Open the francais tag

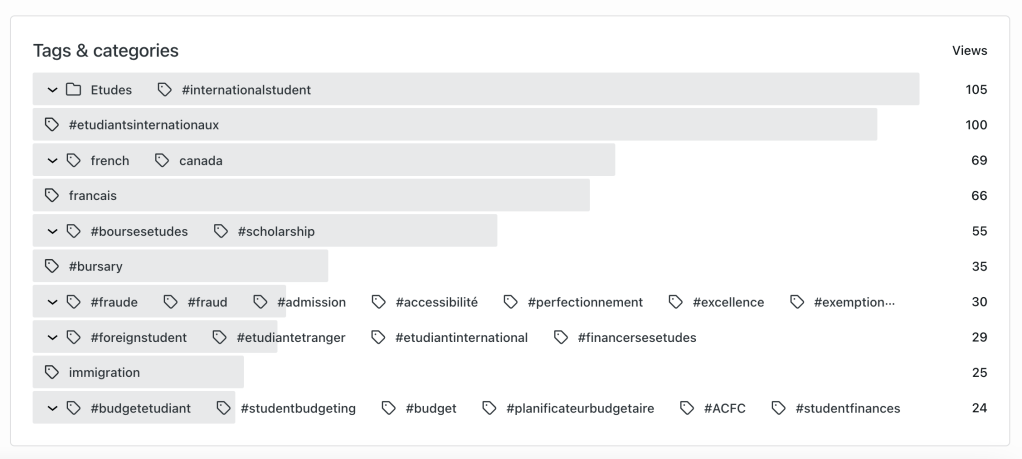click(x=92, y=196)
